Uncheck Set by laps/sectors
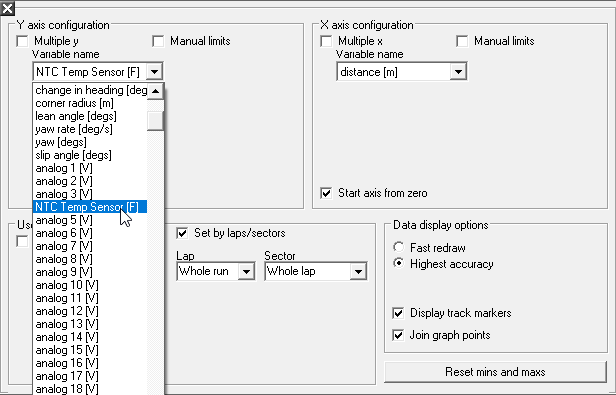The image size is (616, 395). (x=182, y=233)
